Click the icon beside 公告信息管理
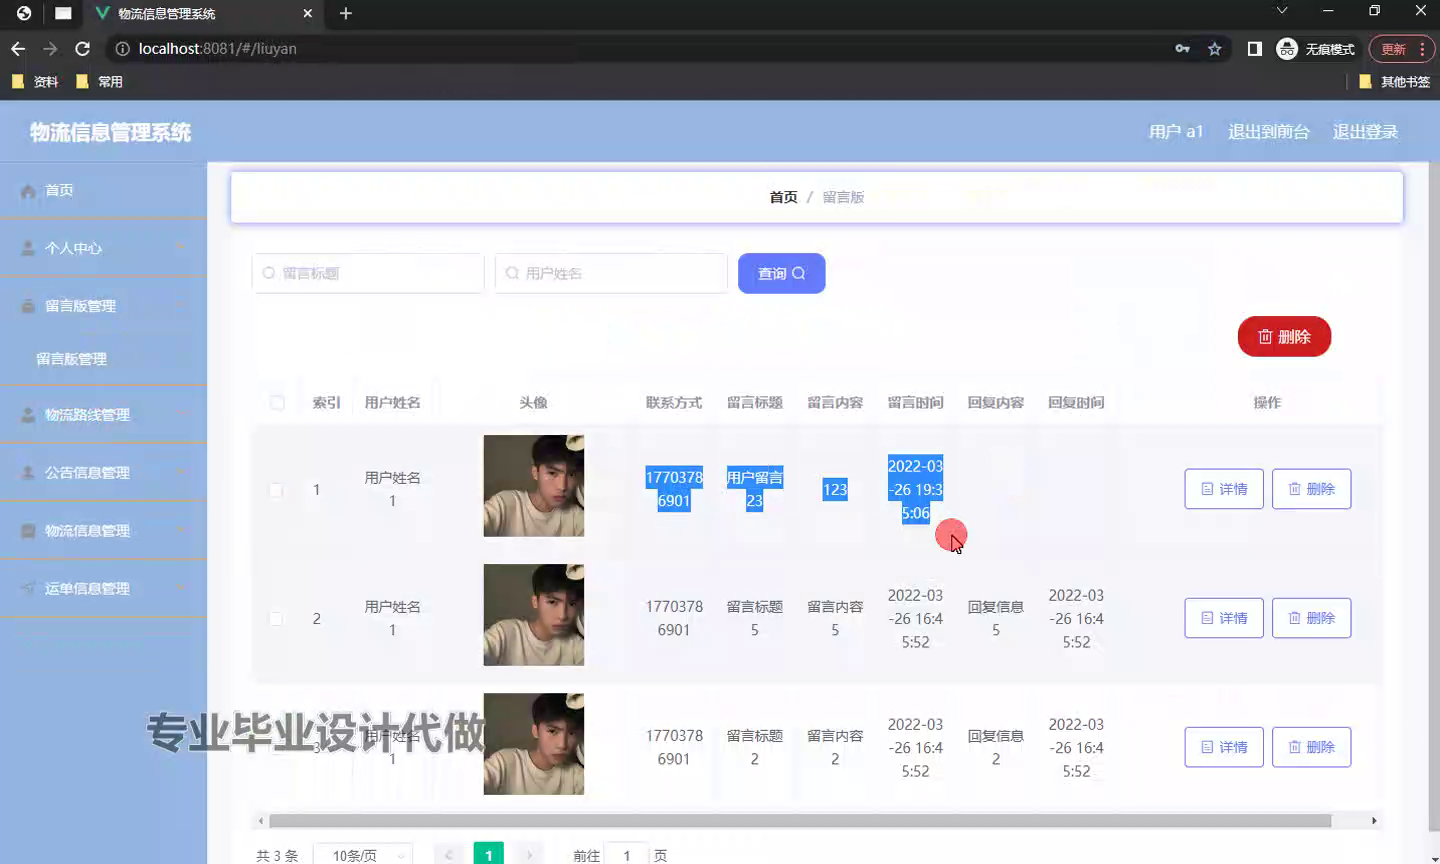Image resolution: width=1440 pixels, height=864 pixels. coord(28,473)
